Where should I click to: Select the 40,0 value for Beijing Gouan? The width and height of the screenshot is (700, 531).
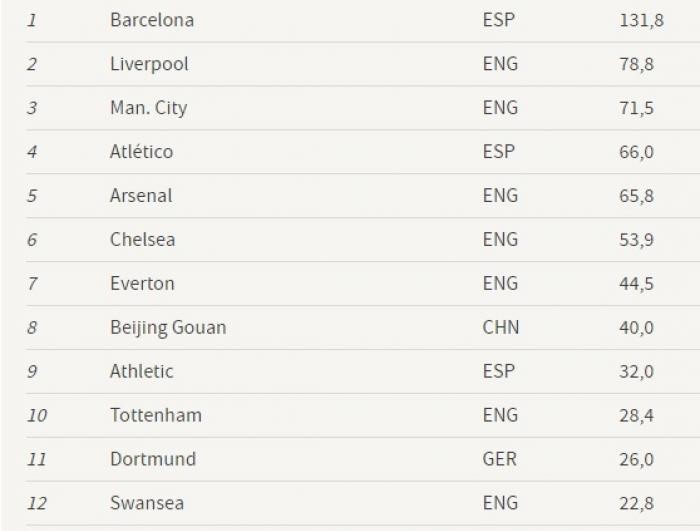[637, 328]
